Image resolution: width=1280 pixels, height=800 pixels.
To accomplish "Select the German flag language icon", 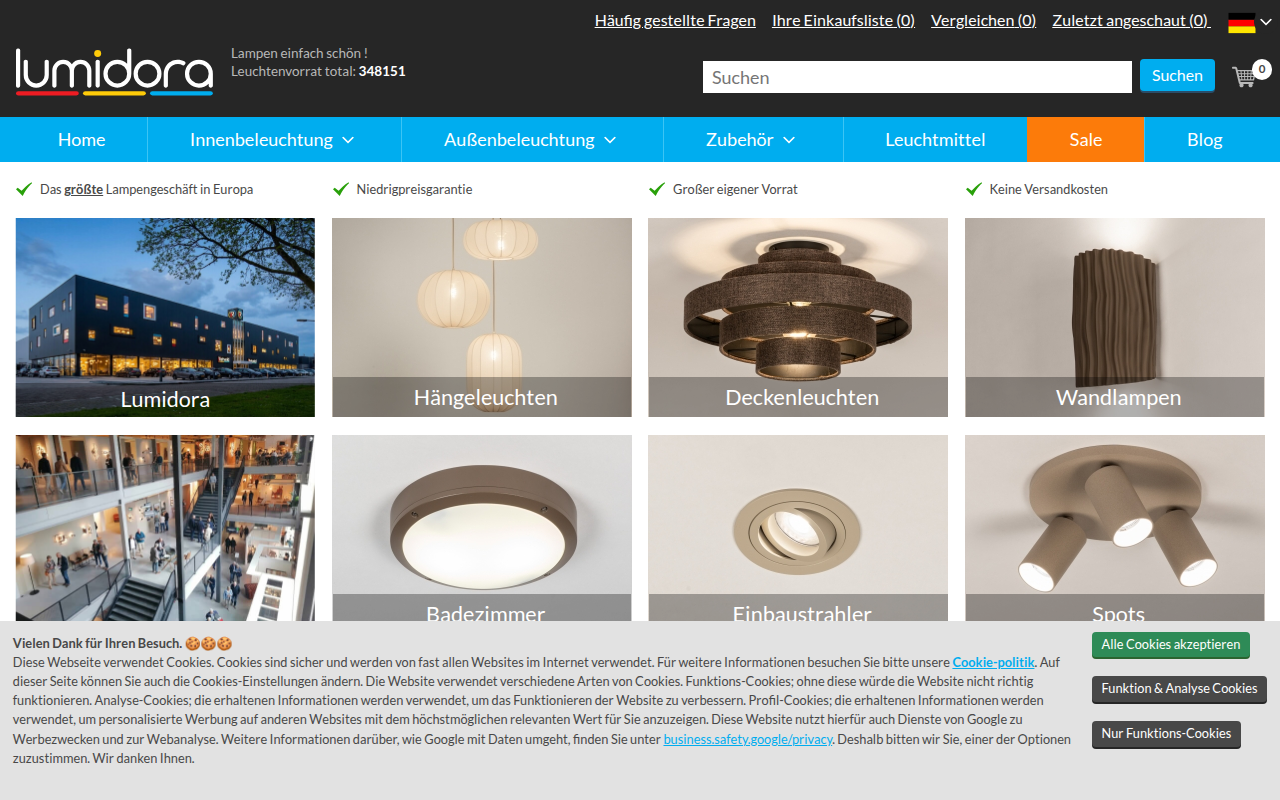I will (x=1241, y=22).
